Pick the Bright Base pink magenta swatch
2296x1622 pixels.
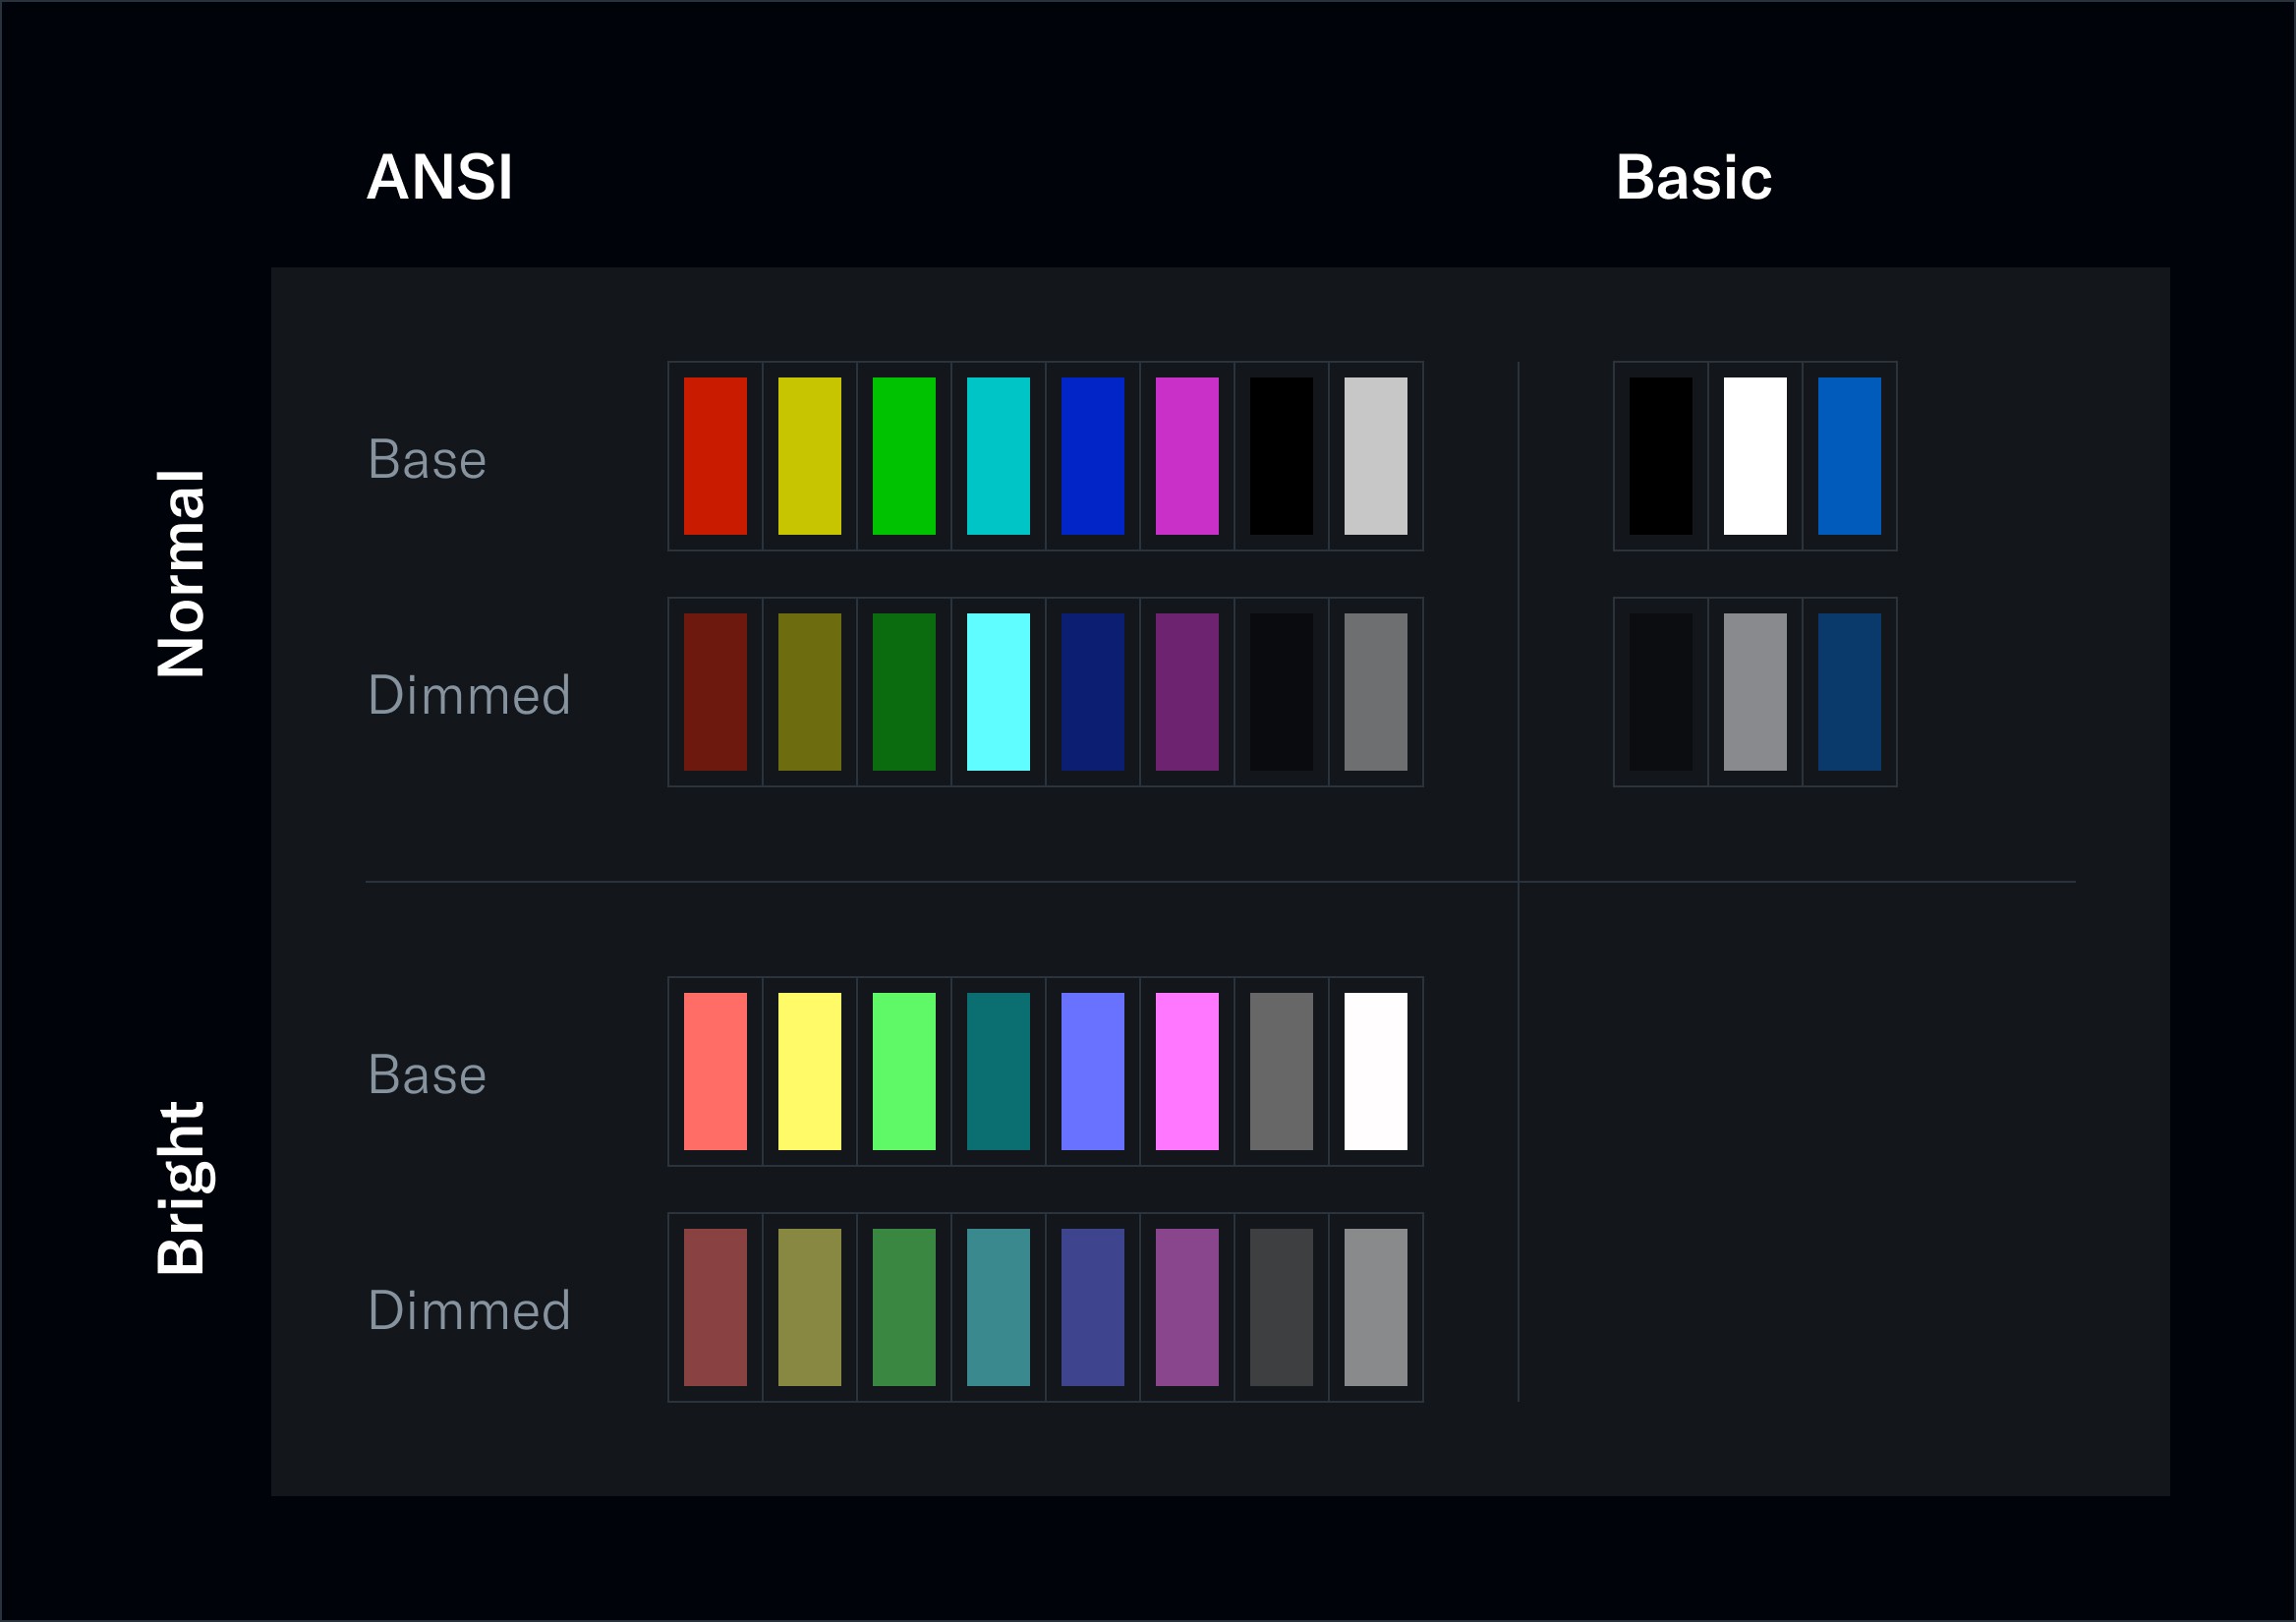tap(1187, 1071)
